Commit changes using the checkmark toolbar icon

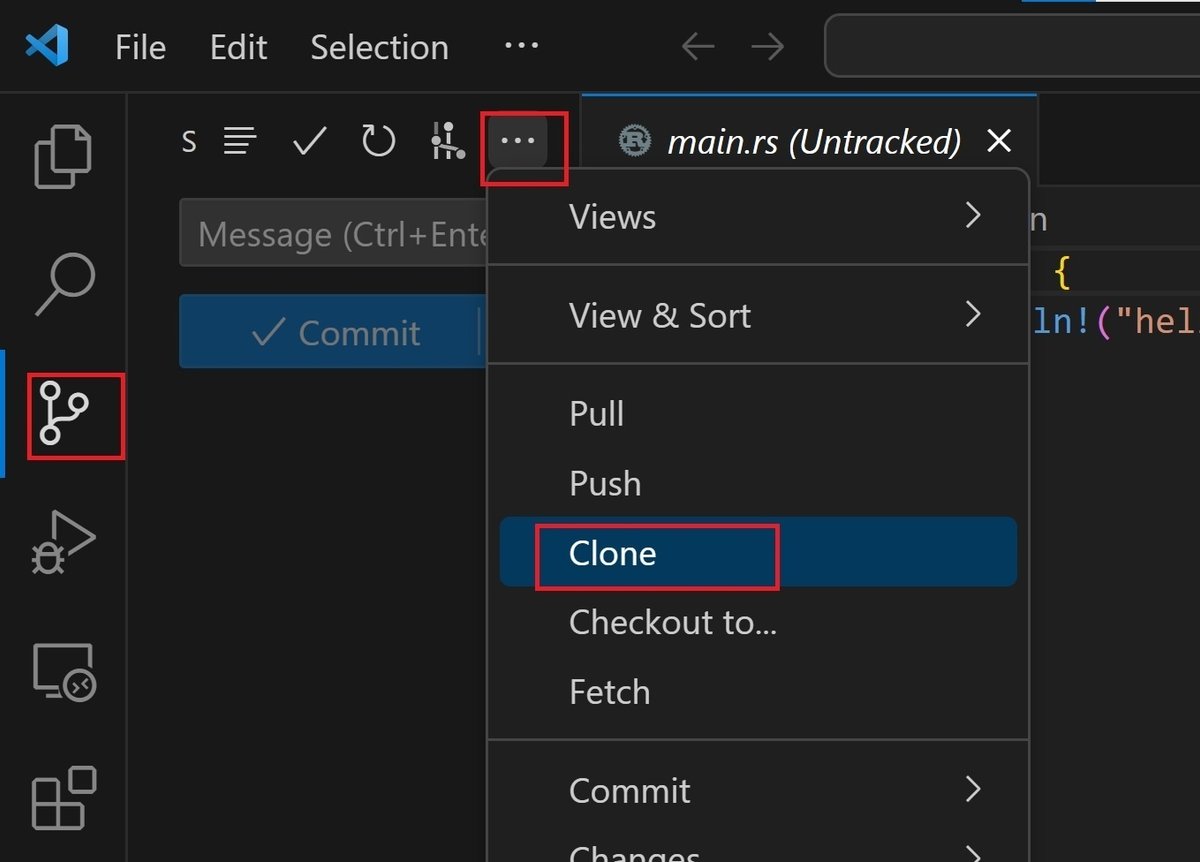[310, 141]
